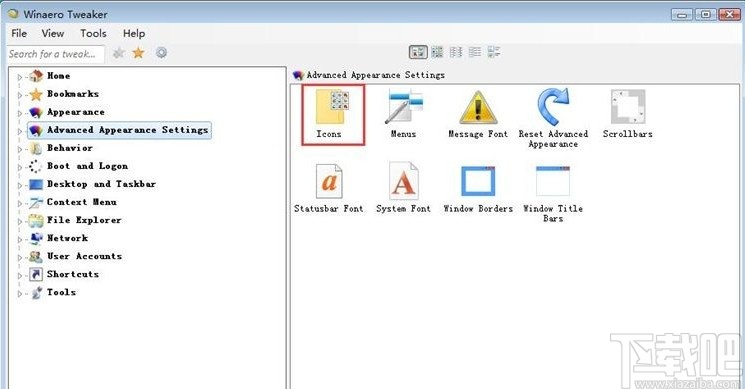
Task: Select File Explorer category
Action: [84, 220]
